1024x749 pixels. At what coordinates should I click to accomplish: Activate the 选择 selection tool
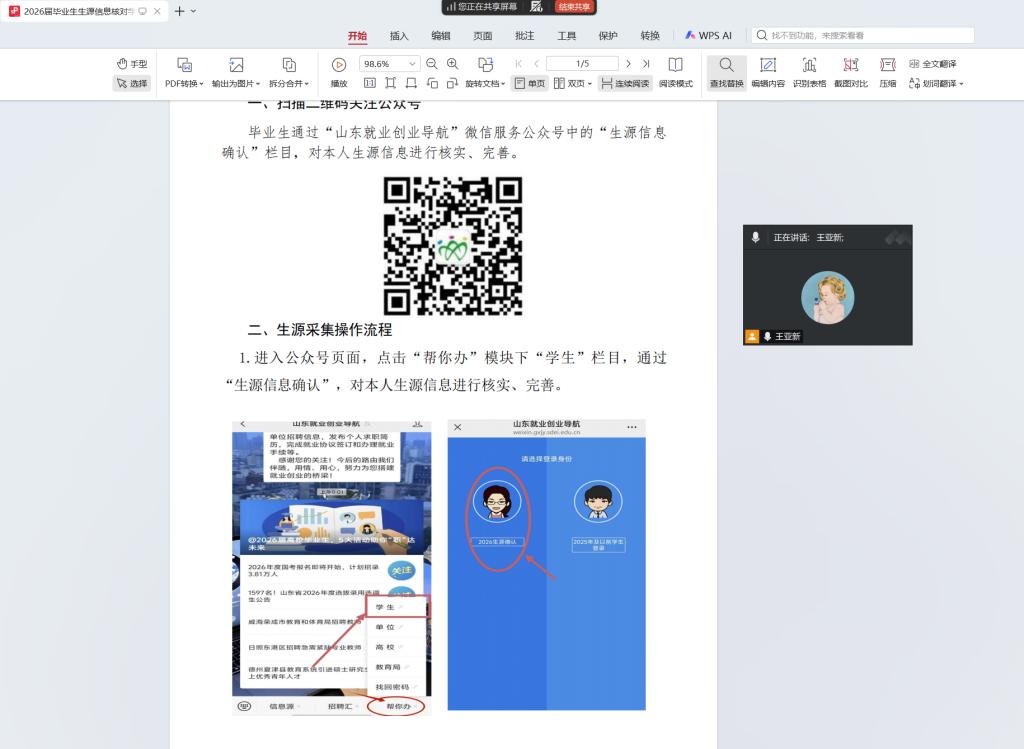click(x=132, y=83)
